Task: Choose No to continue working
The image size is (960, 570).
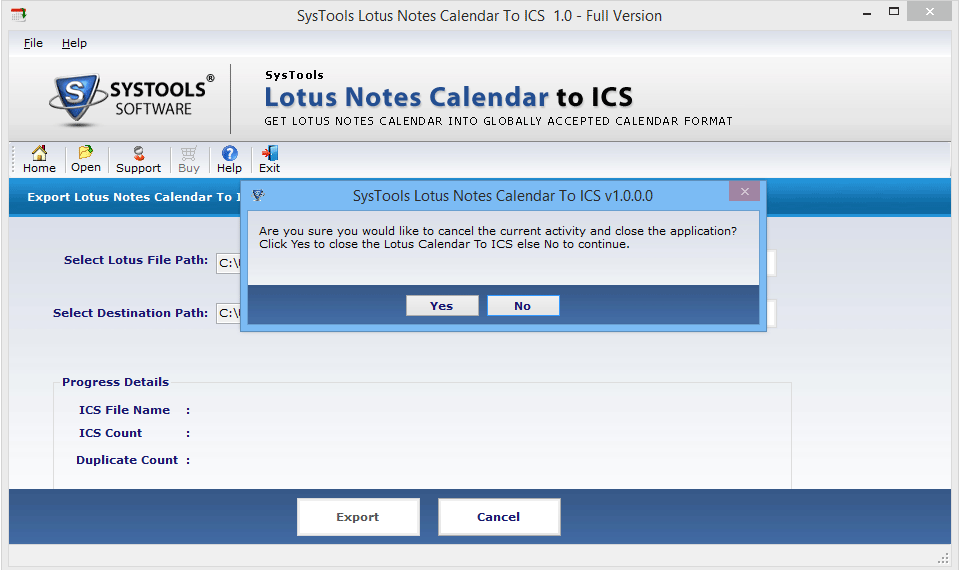Action: coord(523,306)
